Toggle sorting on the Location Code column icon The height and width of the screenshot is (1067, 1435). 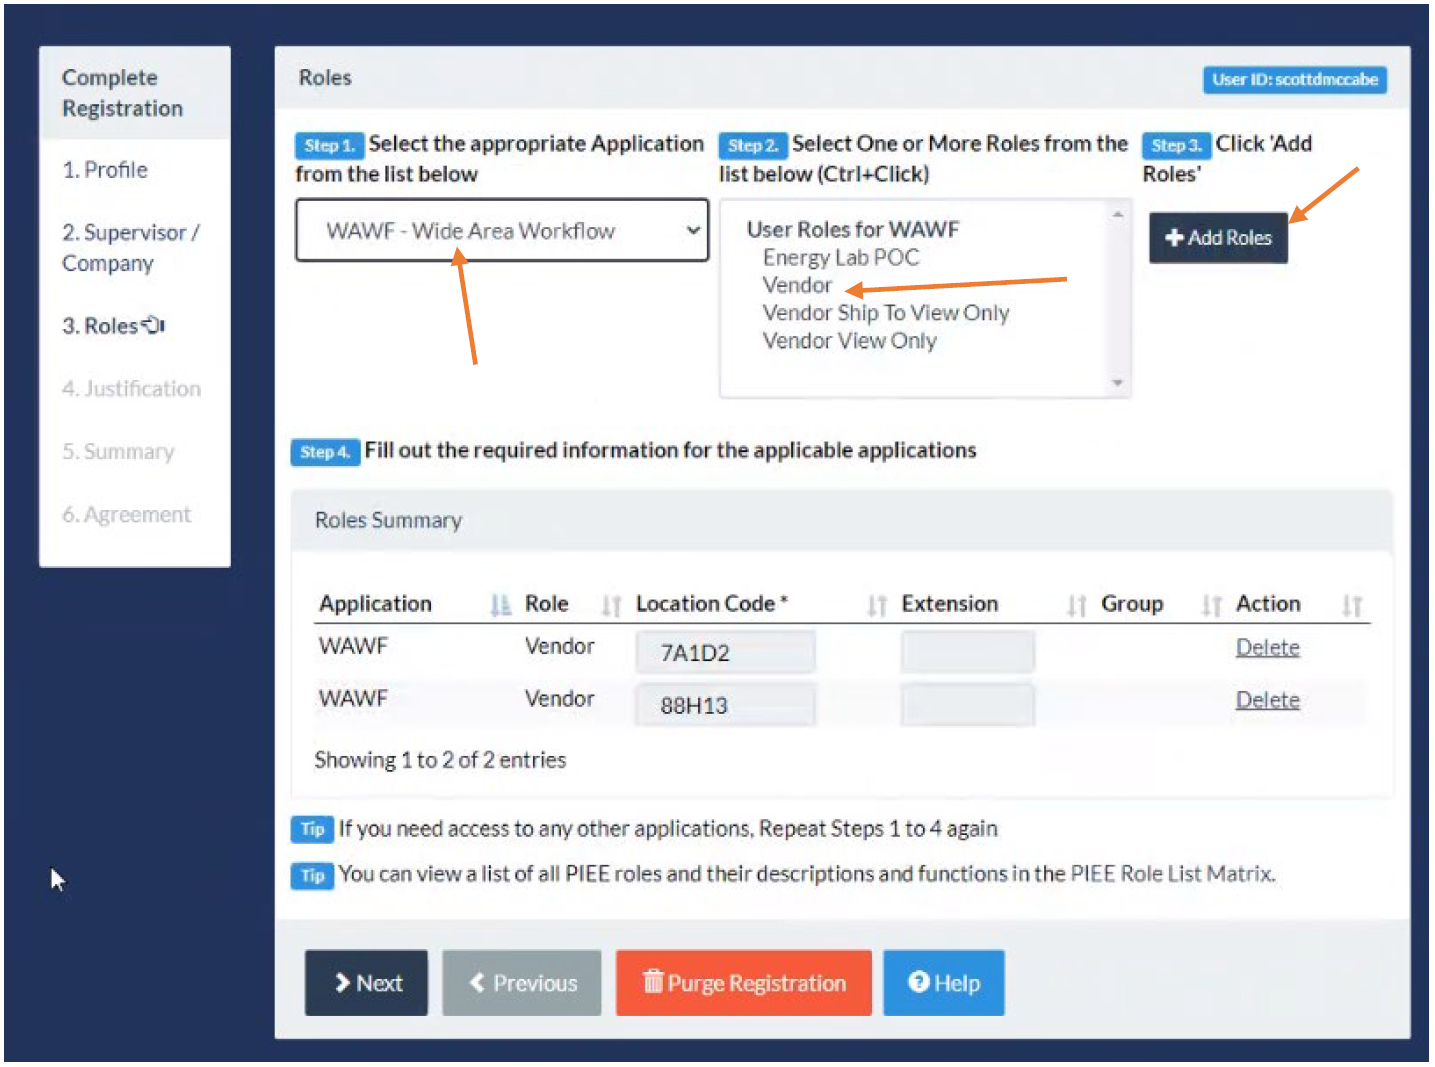point(877,605)
